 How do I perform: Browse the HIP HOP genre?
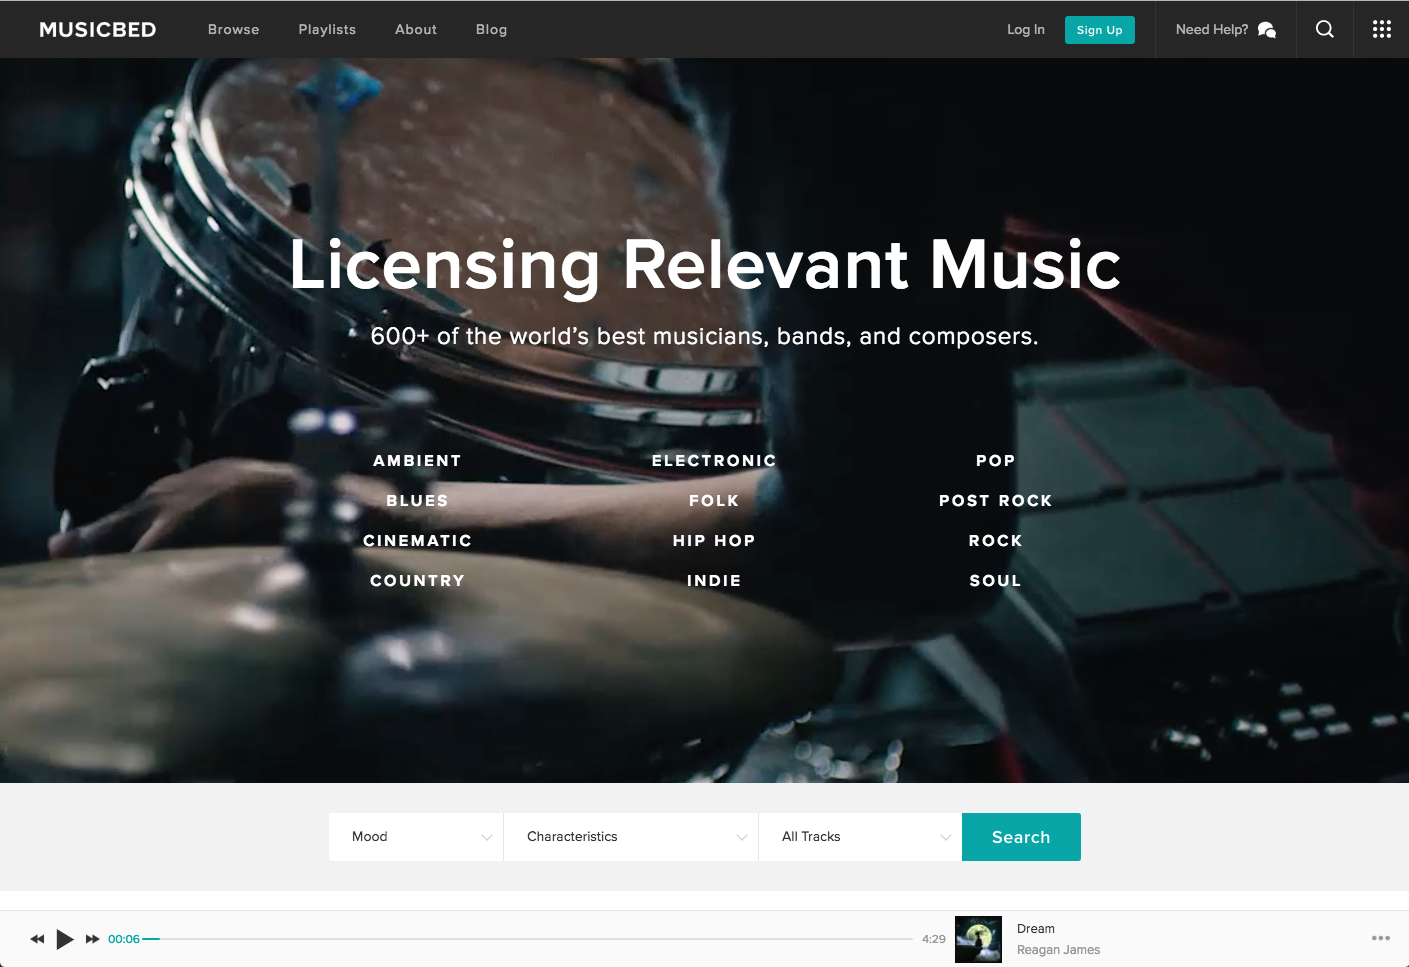[x=714, y=540]
